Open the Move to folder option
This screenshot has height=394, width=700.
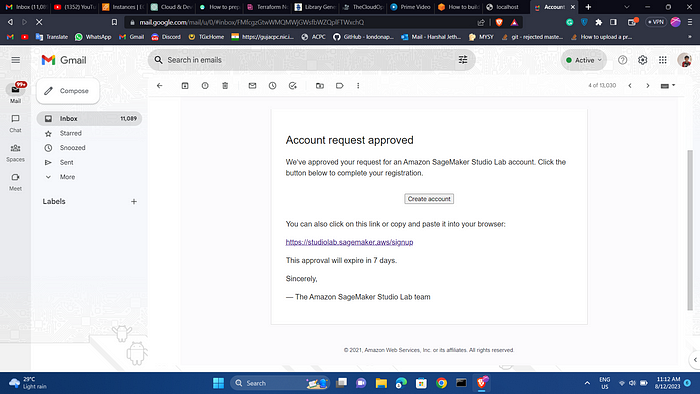(x=320, y=86)
